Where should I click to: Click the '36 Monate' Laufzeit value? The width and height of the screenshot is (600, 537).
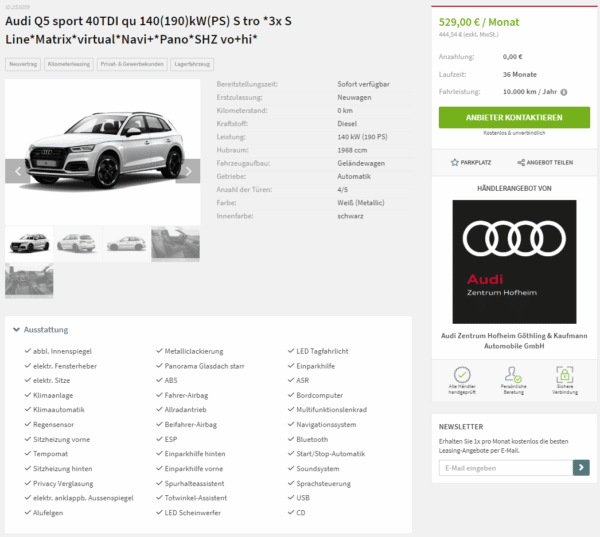(x=520, y=75)
